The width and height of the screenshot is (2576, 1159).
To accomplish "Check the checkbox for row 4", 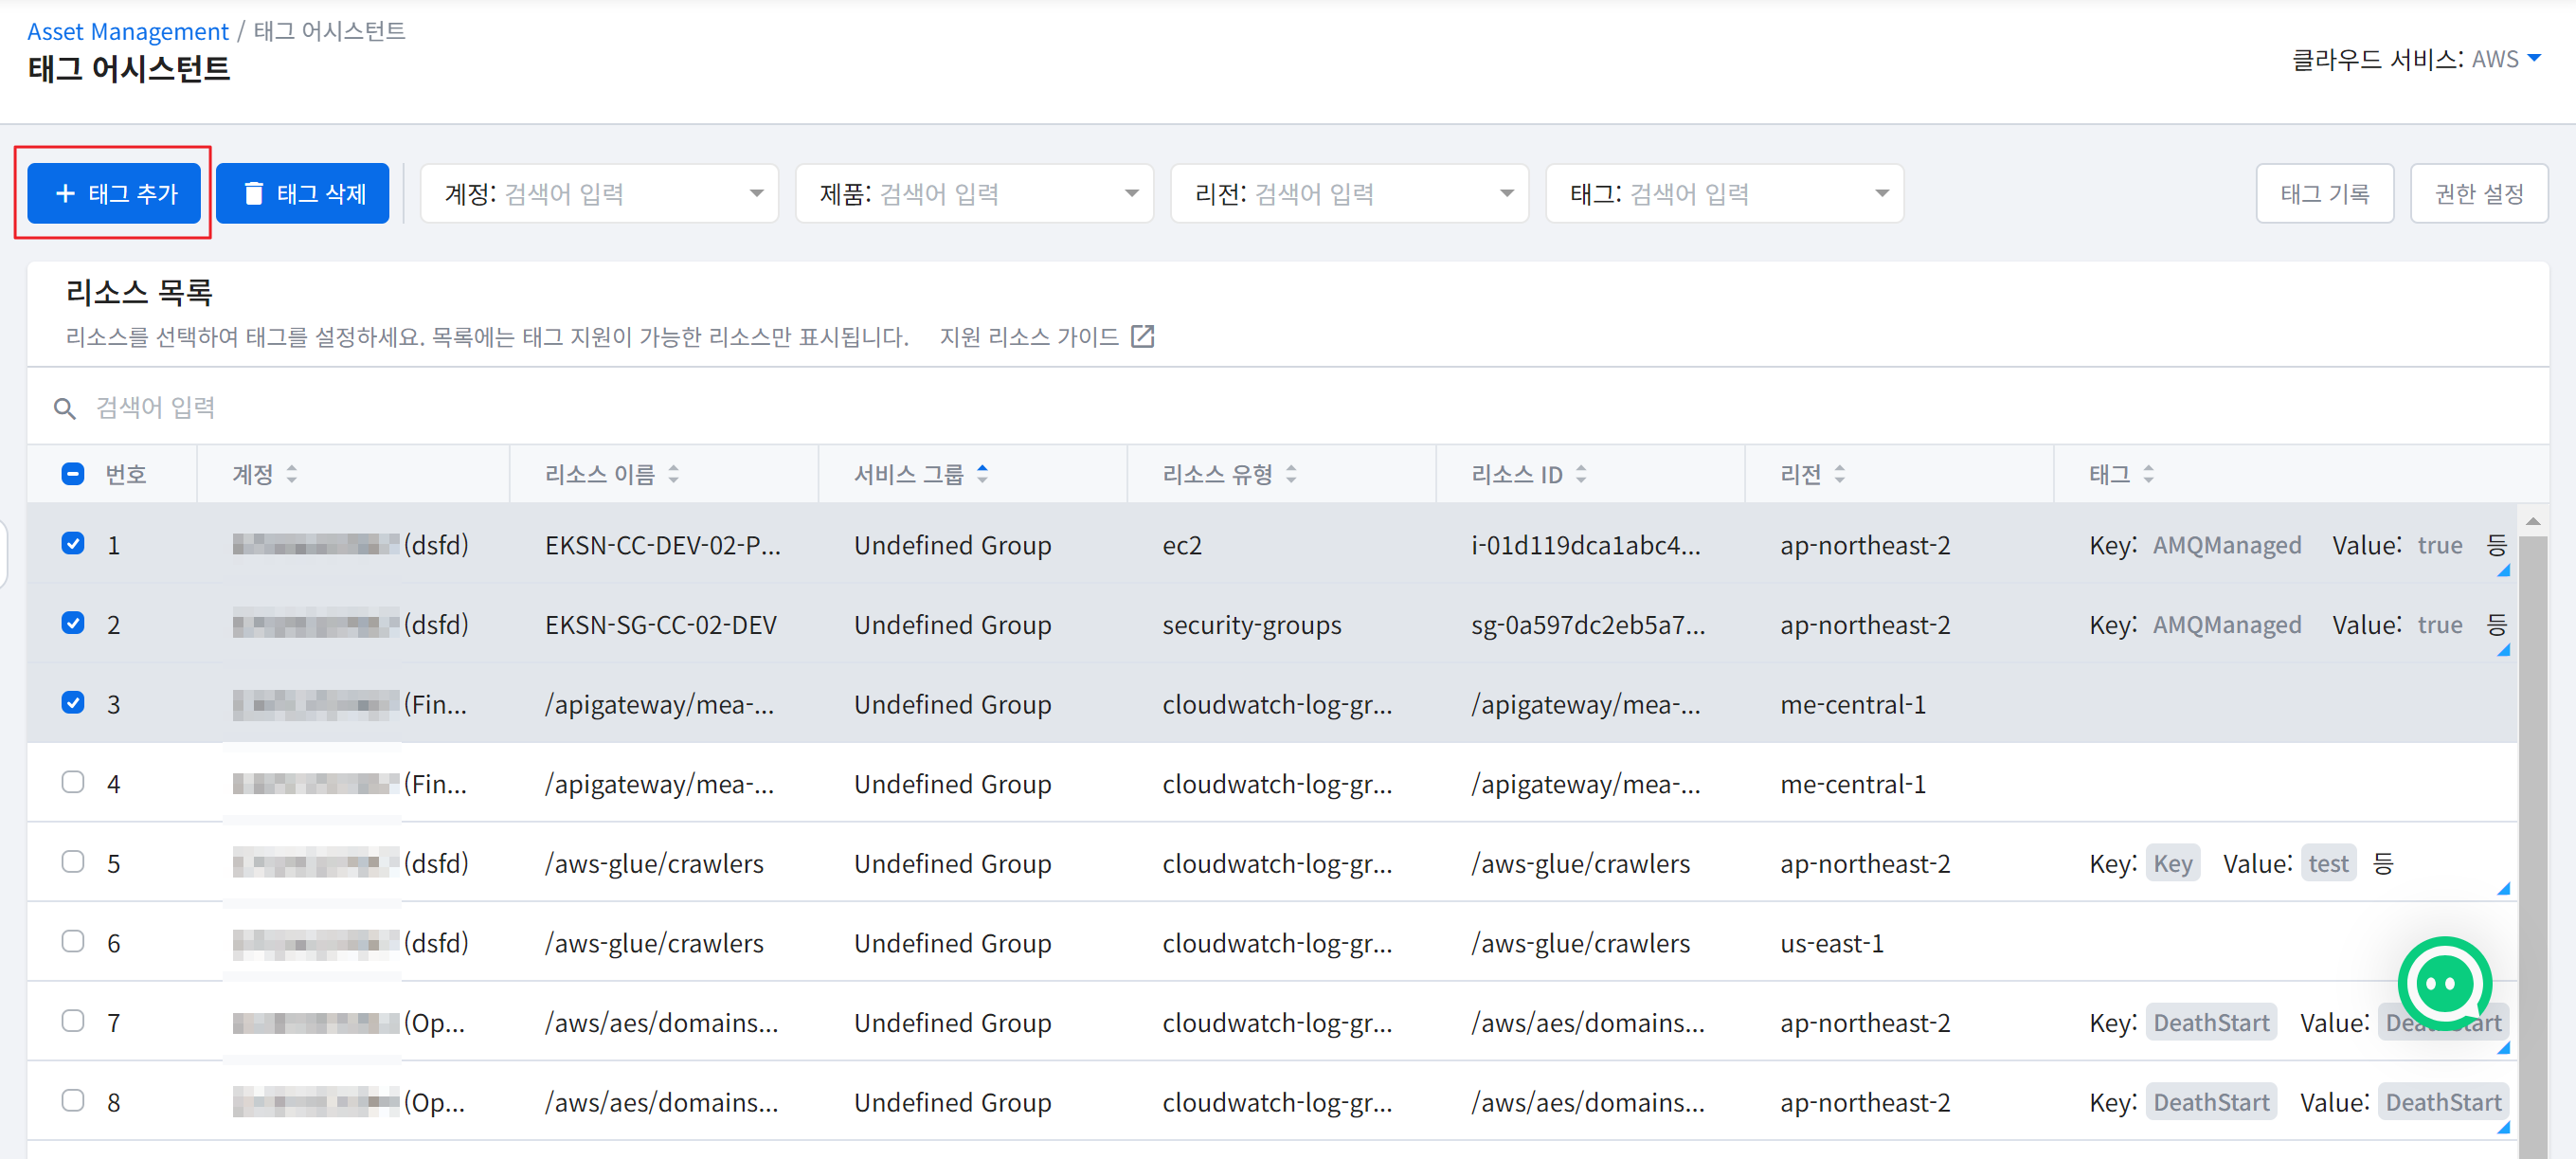I will pyautogui.click(x=73, y=782).
